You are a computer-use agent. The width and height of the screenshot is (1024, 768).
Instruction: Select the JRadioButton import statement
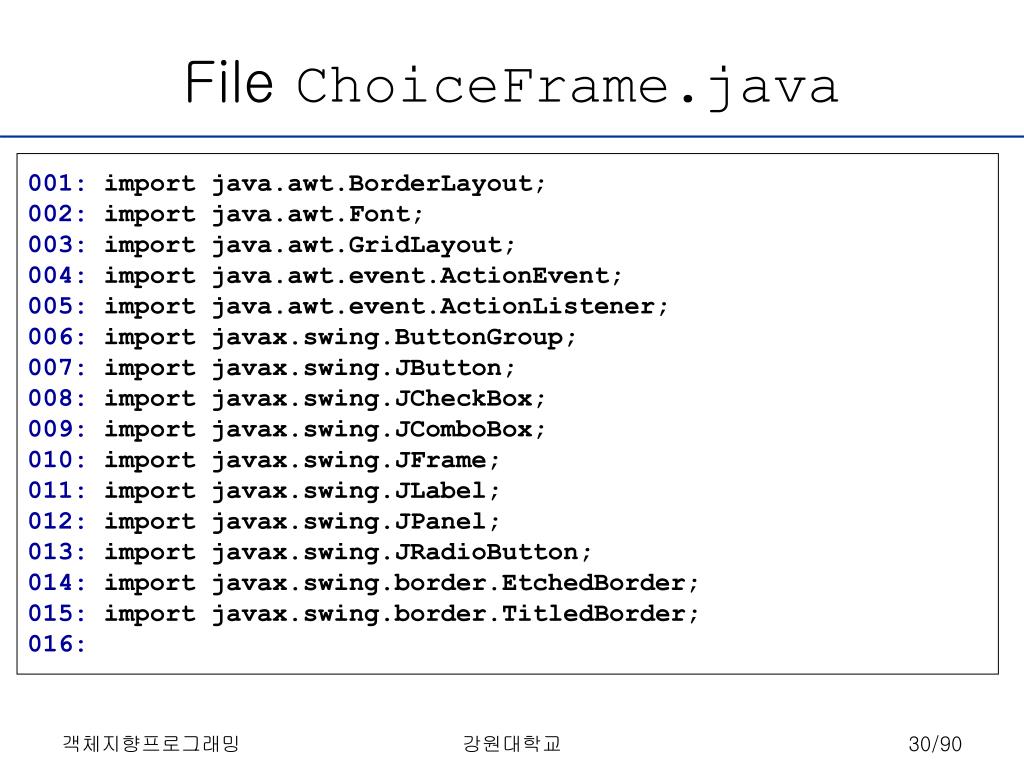[309, 552]
